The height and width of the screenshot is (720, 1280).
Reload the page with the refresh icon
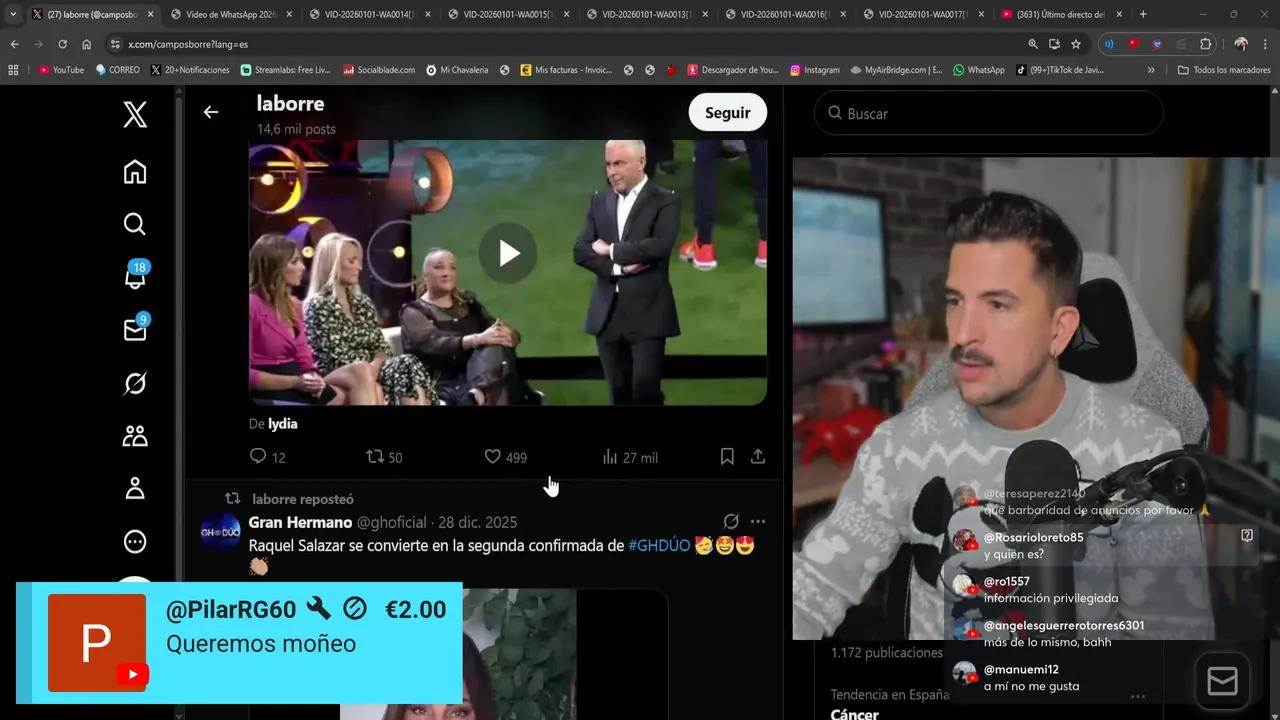pyautogui.click(x=62, y=44)
